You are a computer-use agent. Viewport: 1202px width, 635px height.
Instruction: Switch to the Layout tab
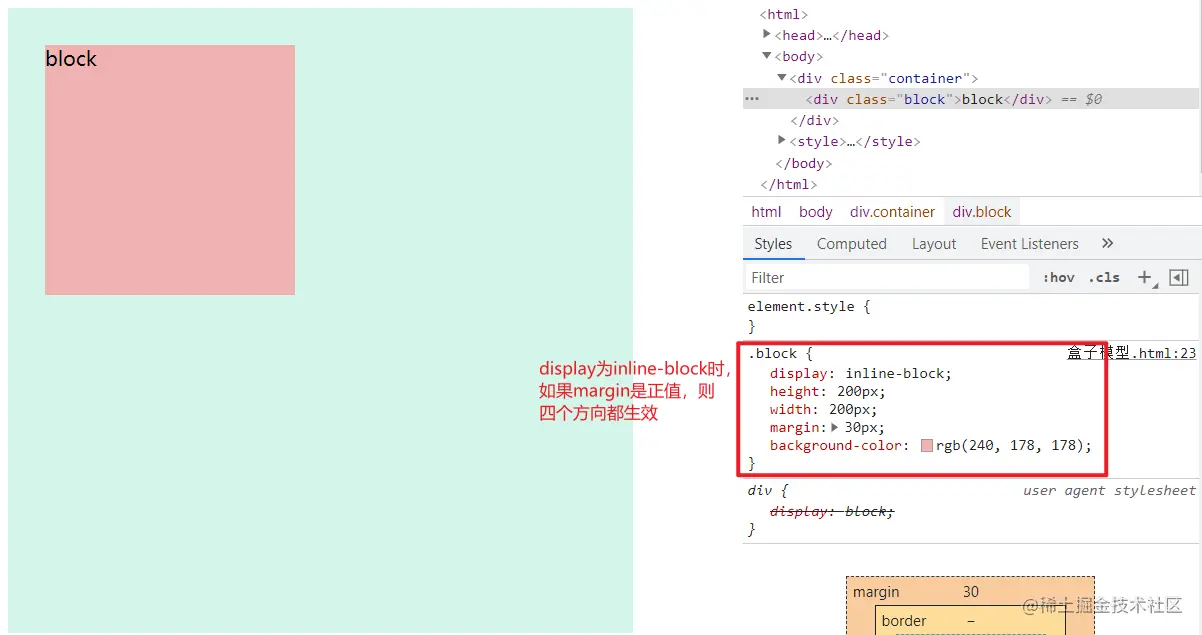934,243
